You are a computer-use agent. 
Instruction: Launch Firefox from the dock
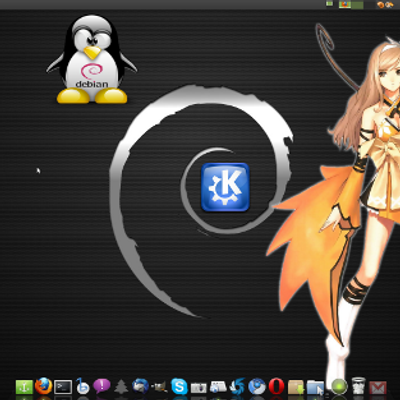point(44,386)
